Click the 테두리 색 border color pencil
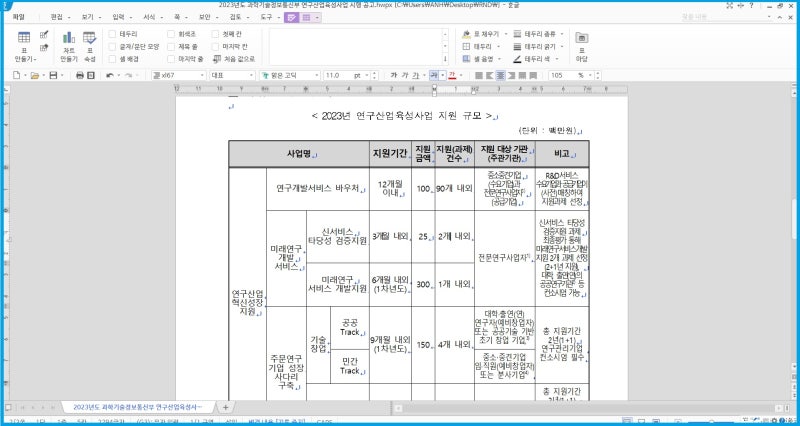Image resolution: width=800 pixels, height=426 pixels. pyautogui.click(x=517, y=59)
